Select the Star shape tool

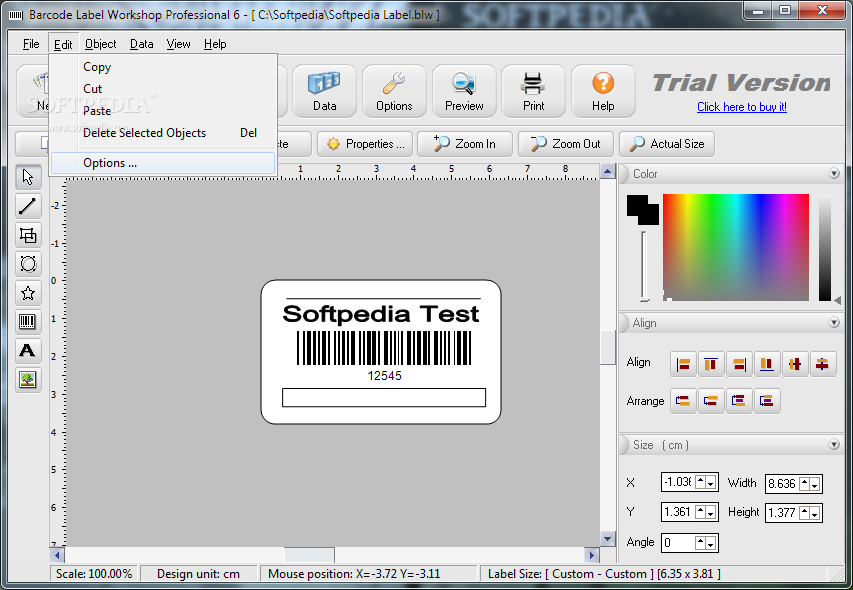coord(28,293)
